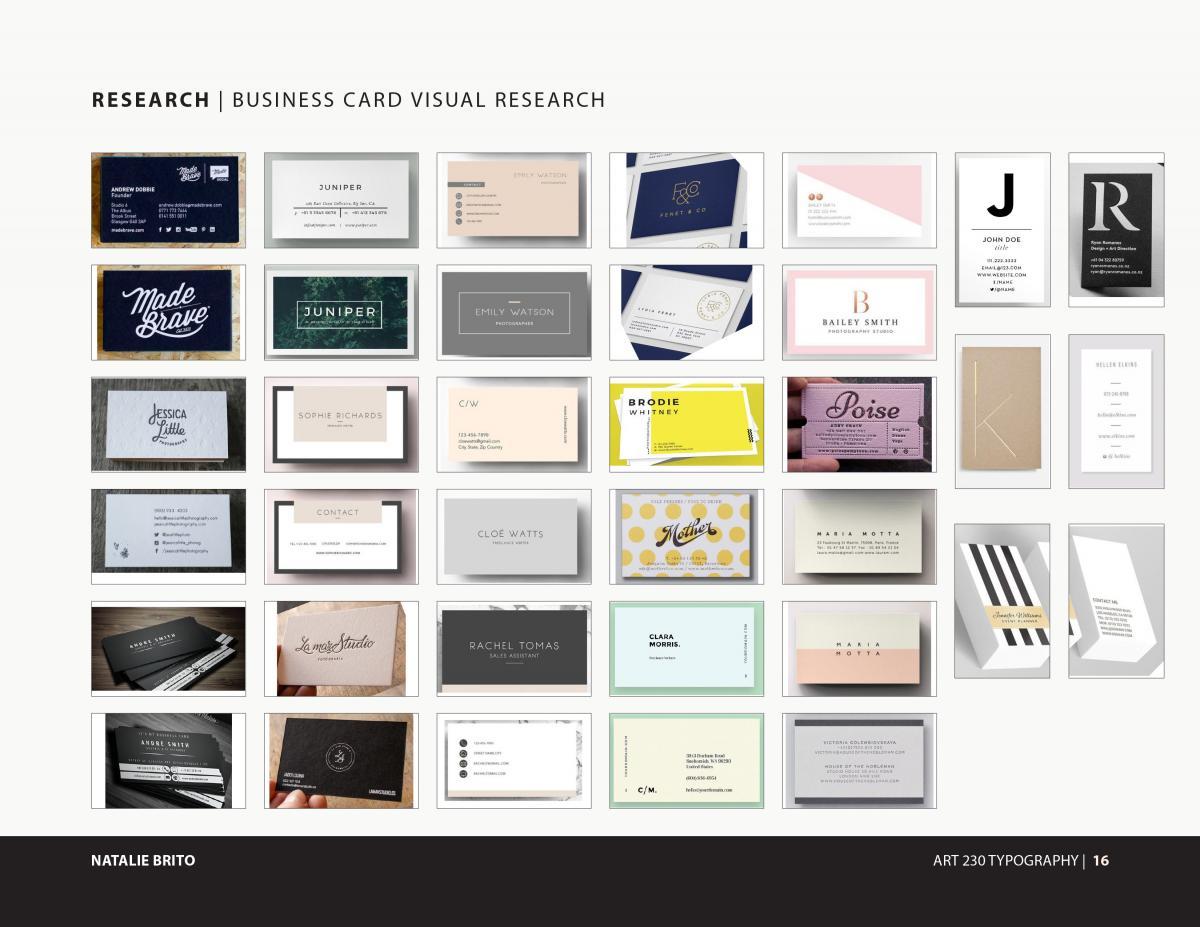Click the Bailey Smith Photography Studio card

[x=858, y=311]
